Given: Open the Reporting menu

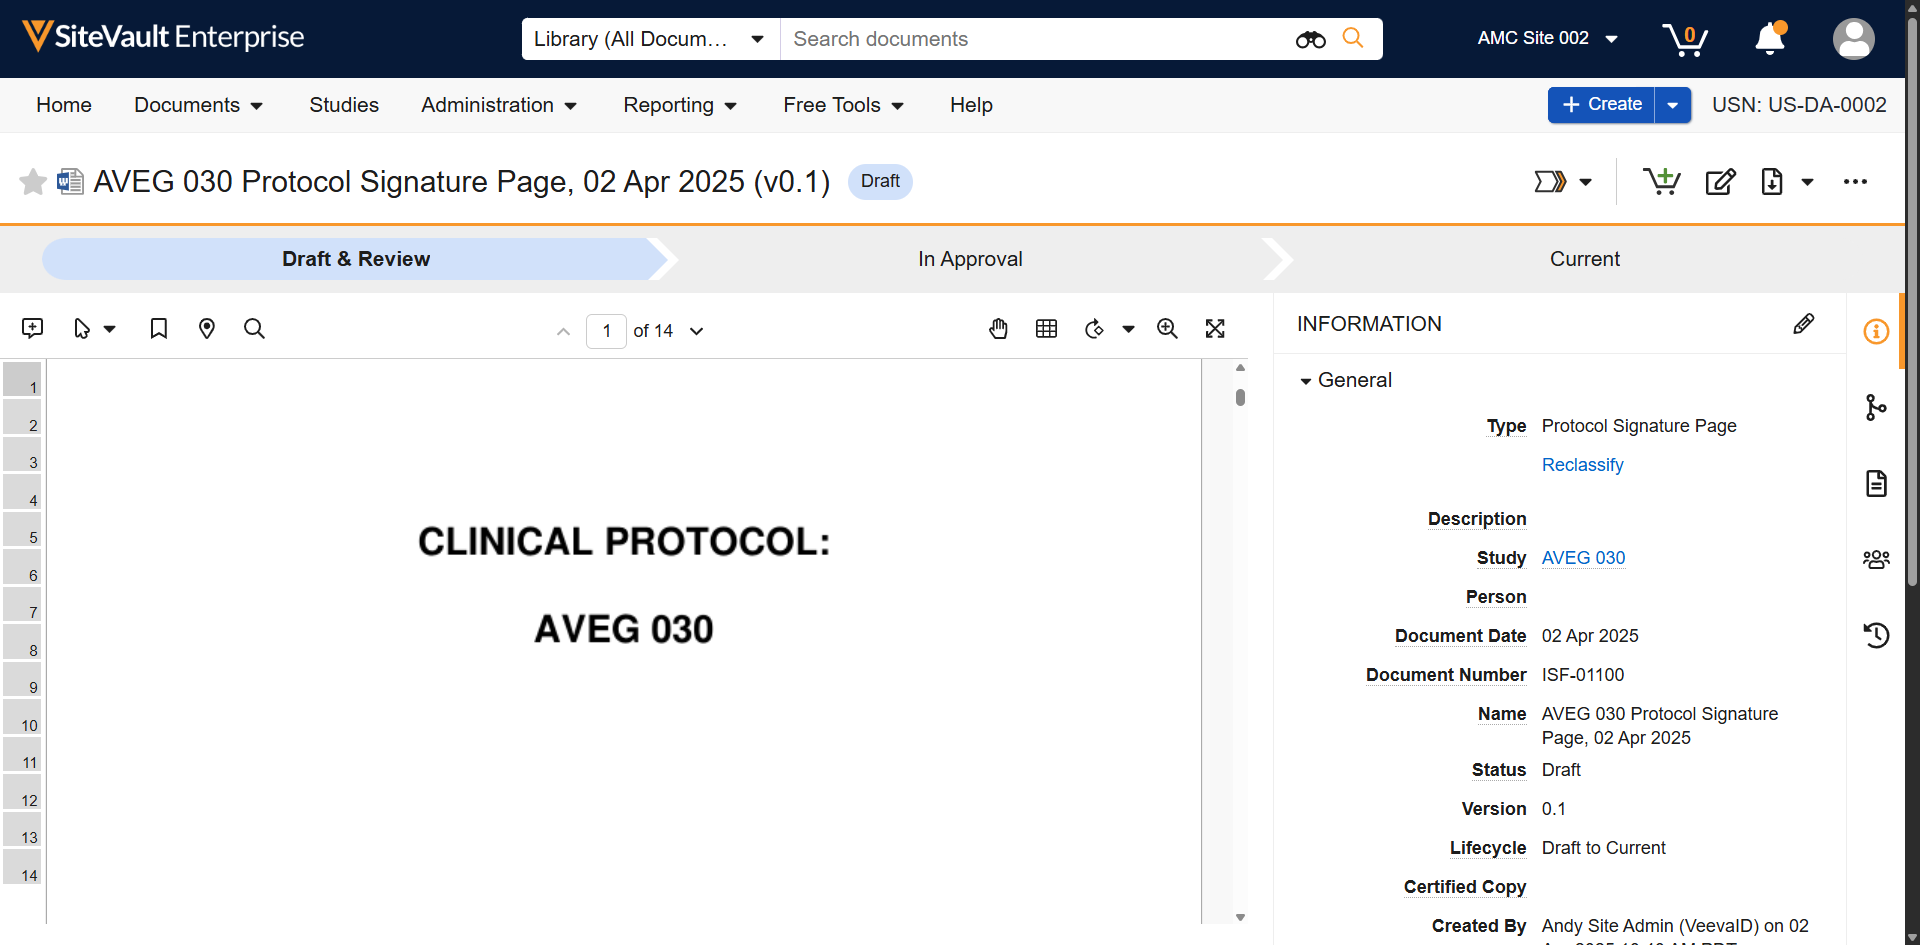Looking at the screenshot, I should [680, 105].
